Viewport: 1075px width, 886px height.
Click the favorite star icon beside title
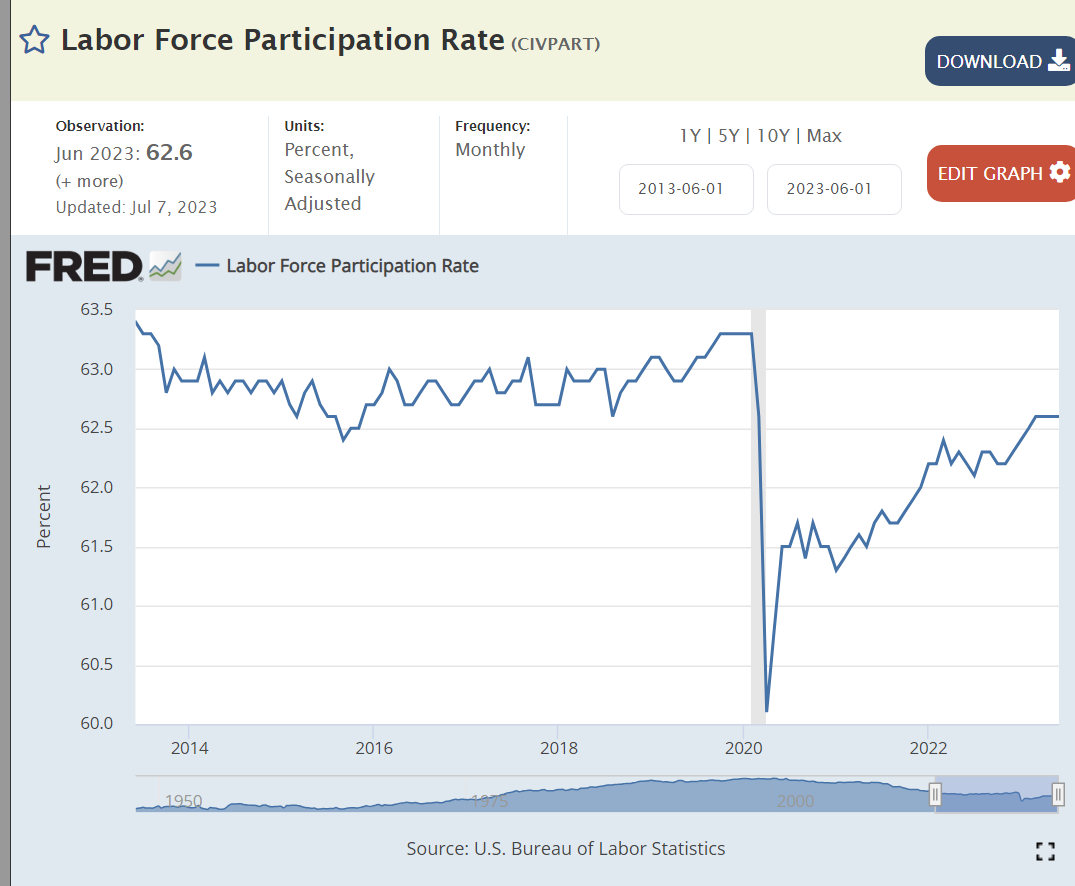tap(34, 41)
